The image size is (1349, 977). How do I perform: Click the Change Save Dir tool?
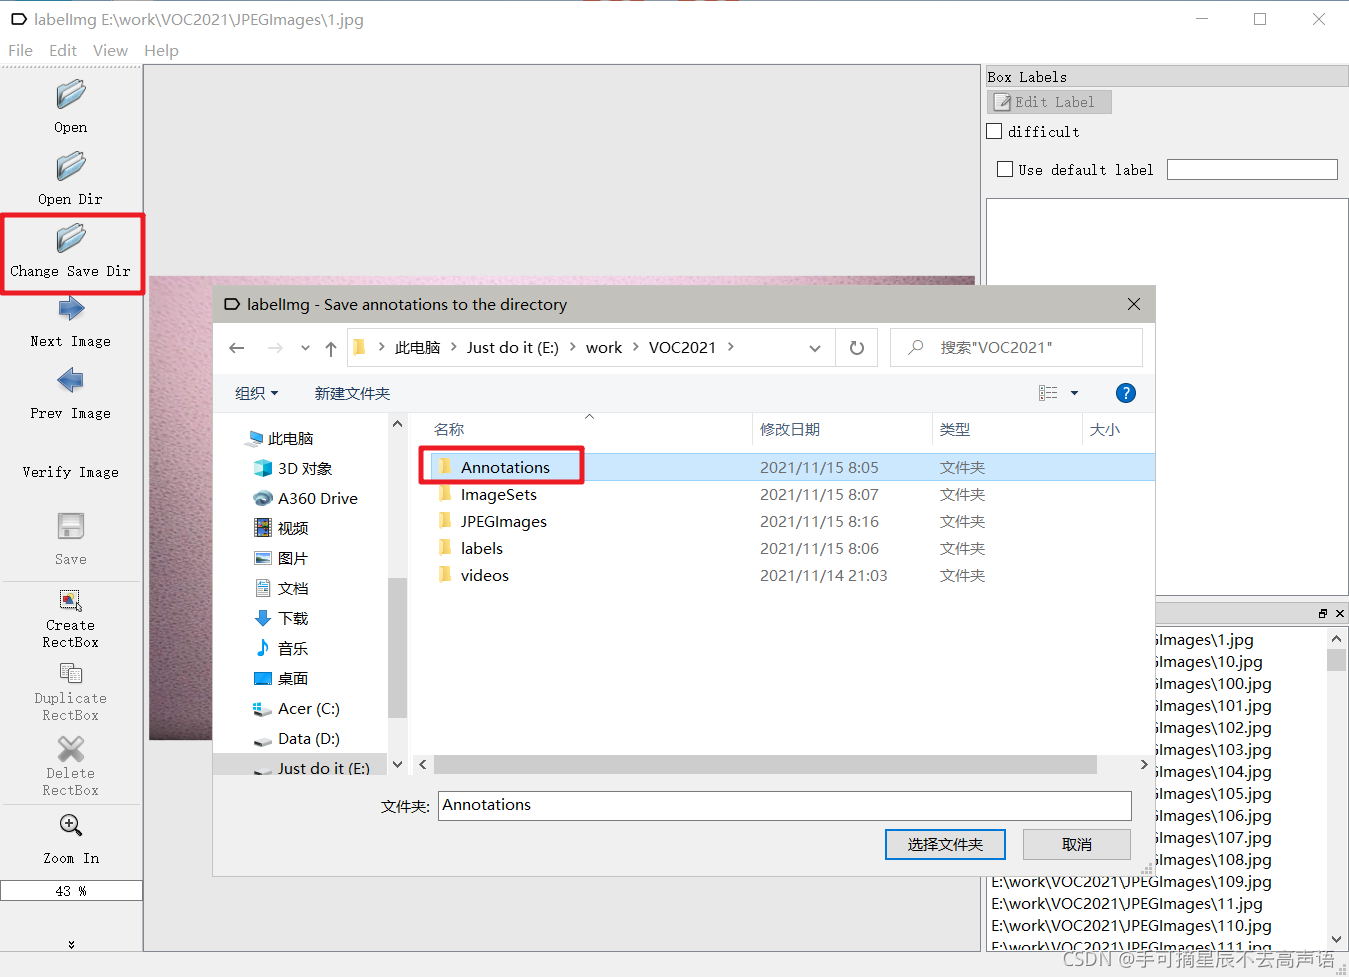click(71, 251)
